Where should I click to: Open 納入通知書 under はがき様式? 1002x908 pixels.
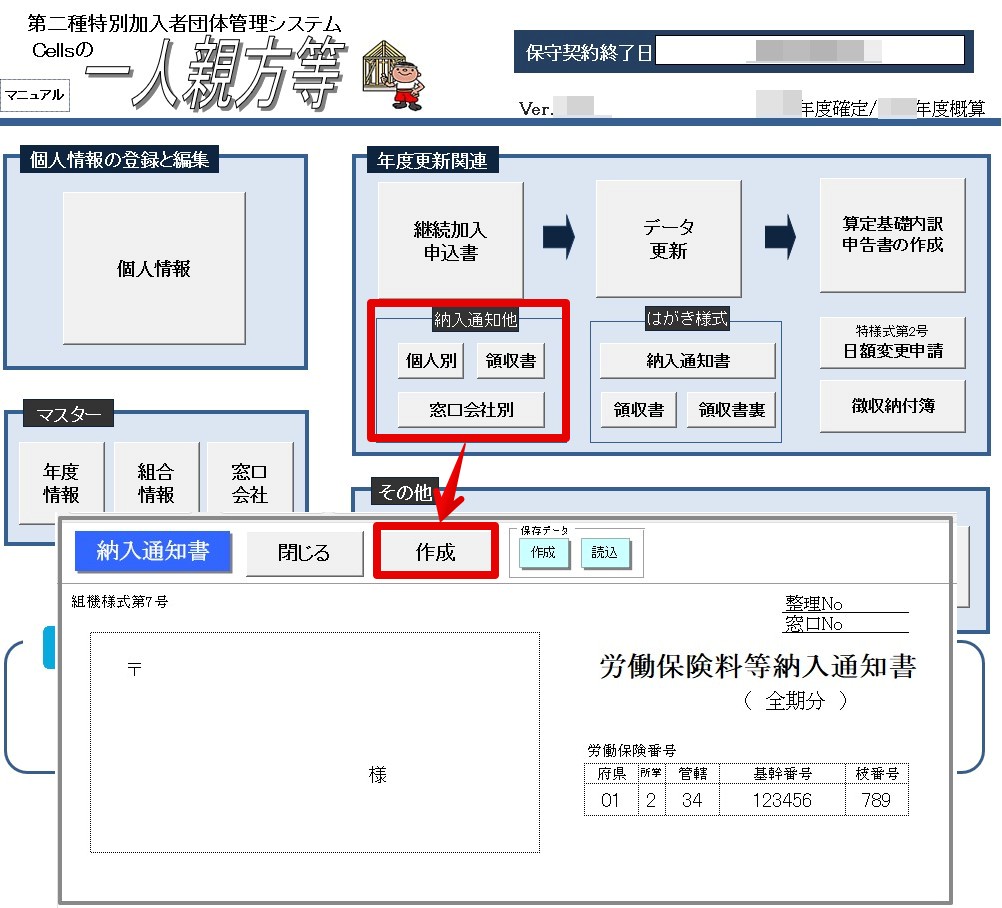(x=687, y=361)
